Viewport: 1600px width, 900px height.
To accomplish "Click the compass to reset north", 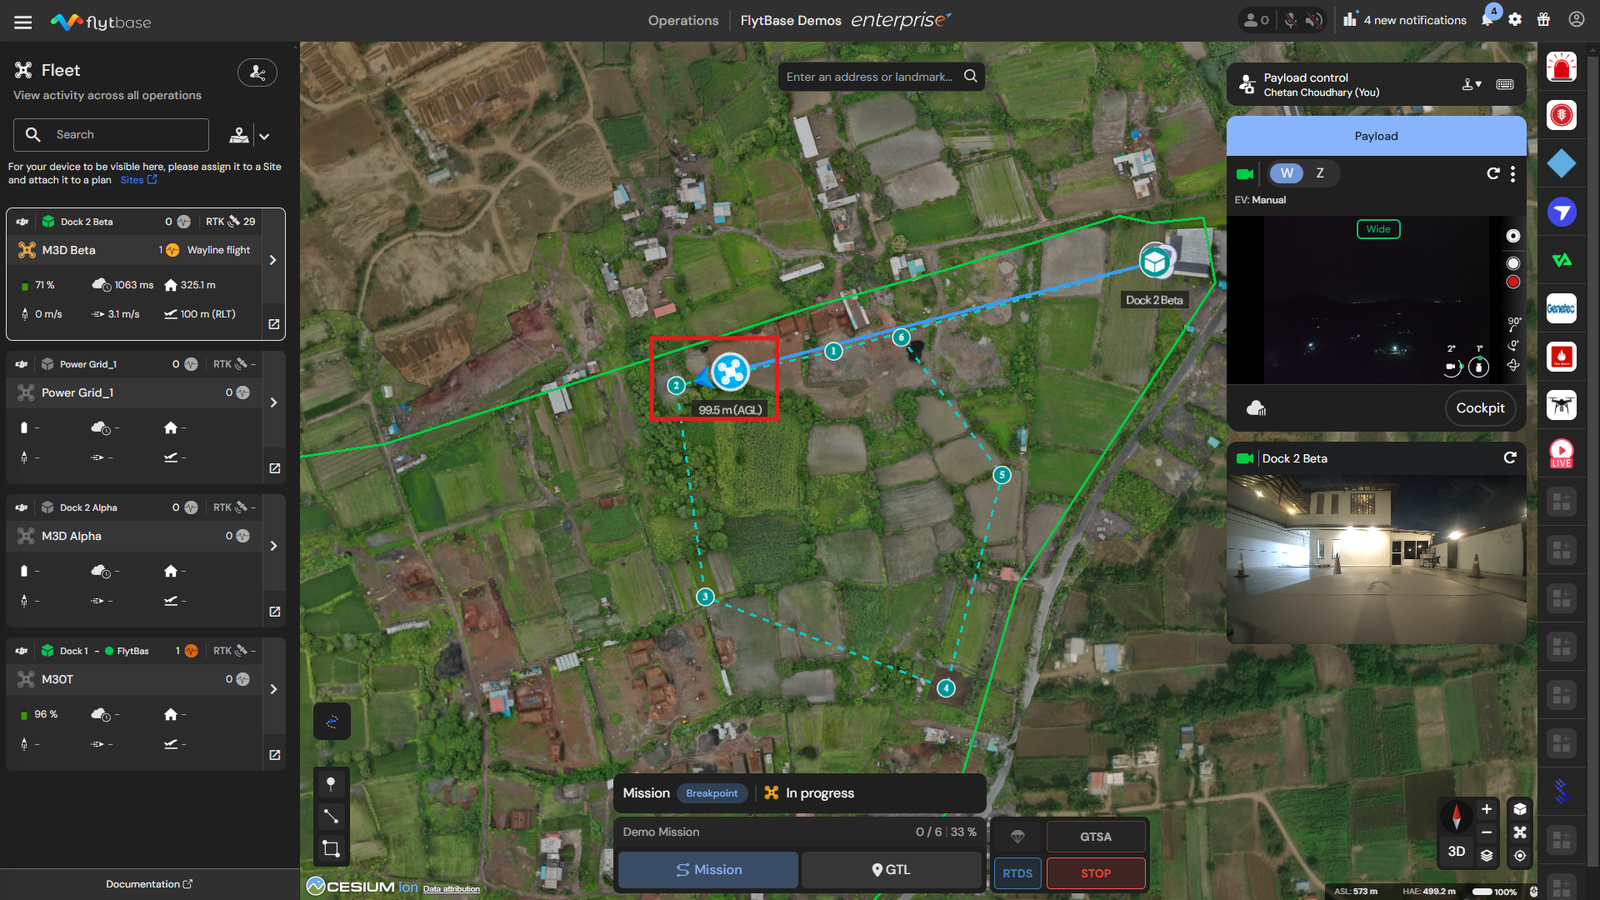I will [1456, 815].
